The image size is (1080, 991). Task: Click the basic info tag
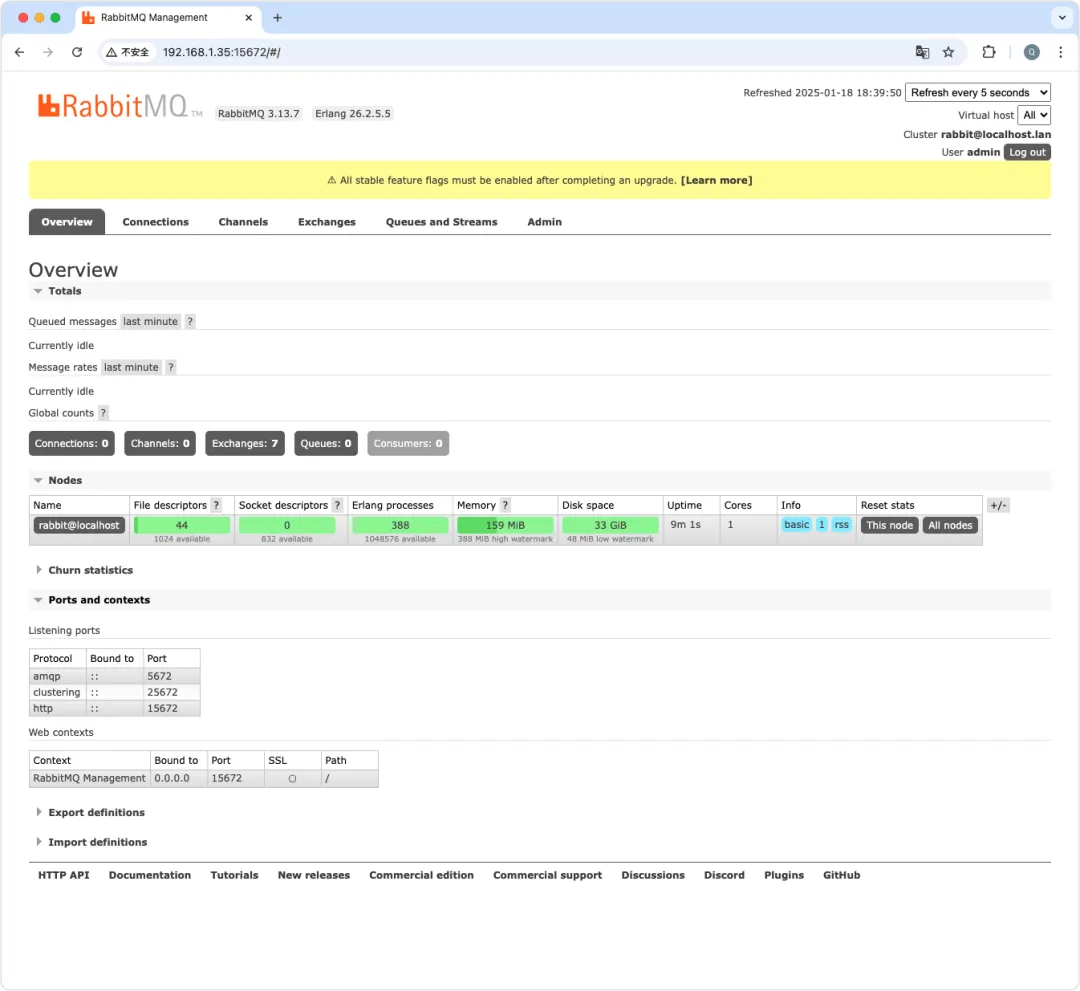797,525
